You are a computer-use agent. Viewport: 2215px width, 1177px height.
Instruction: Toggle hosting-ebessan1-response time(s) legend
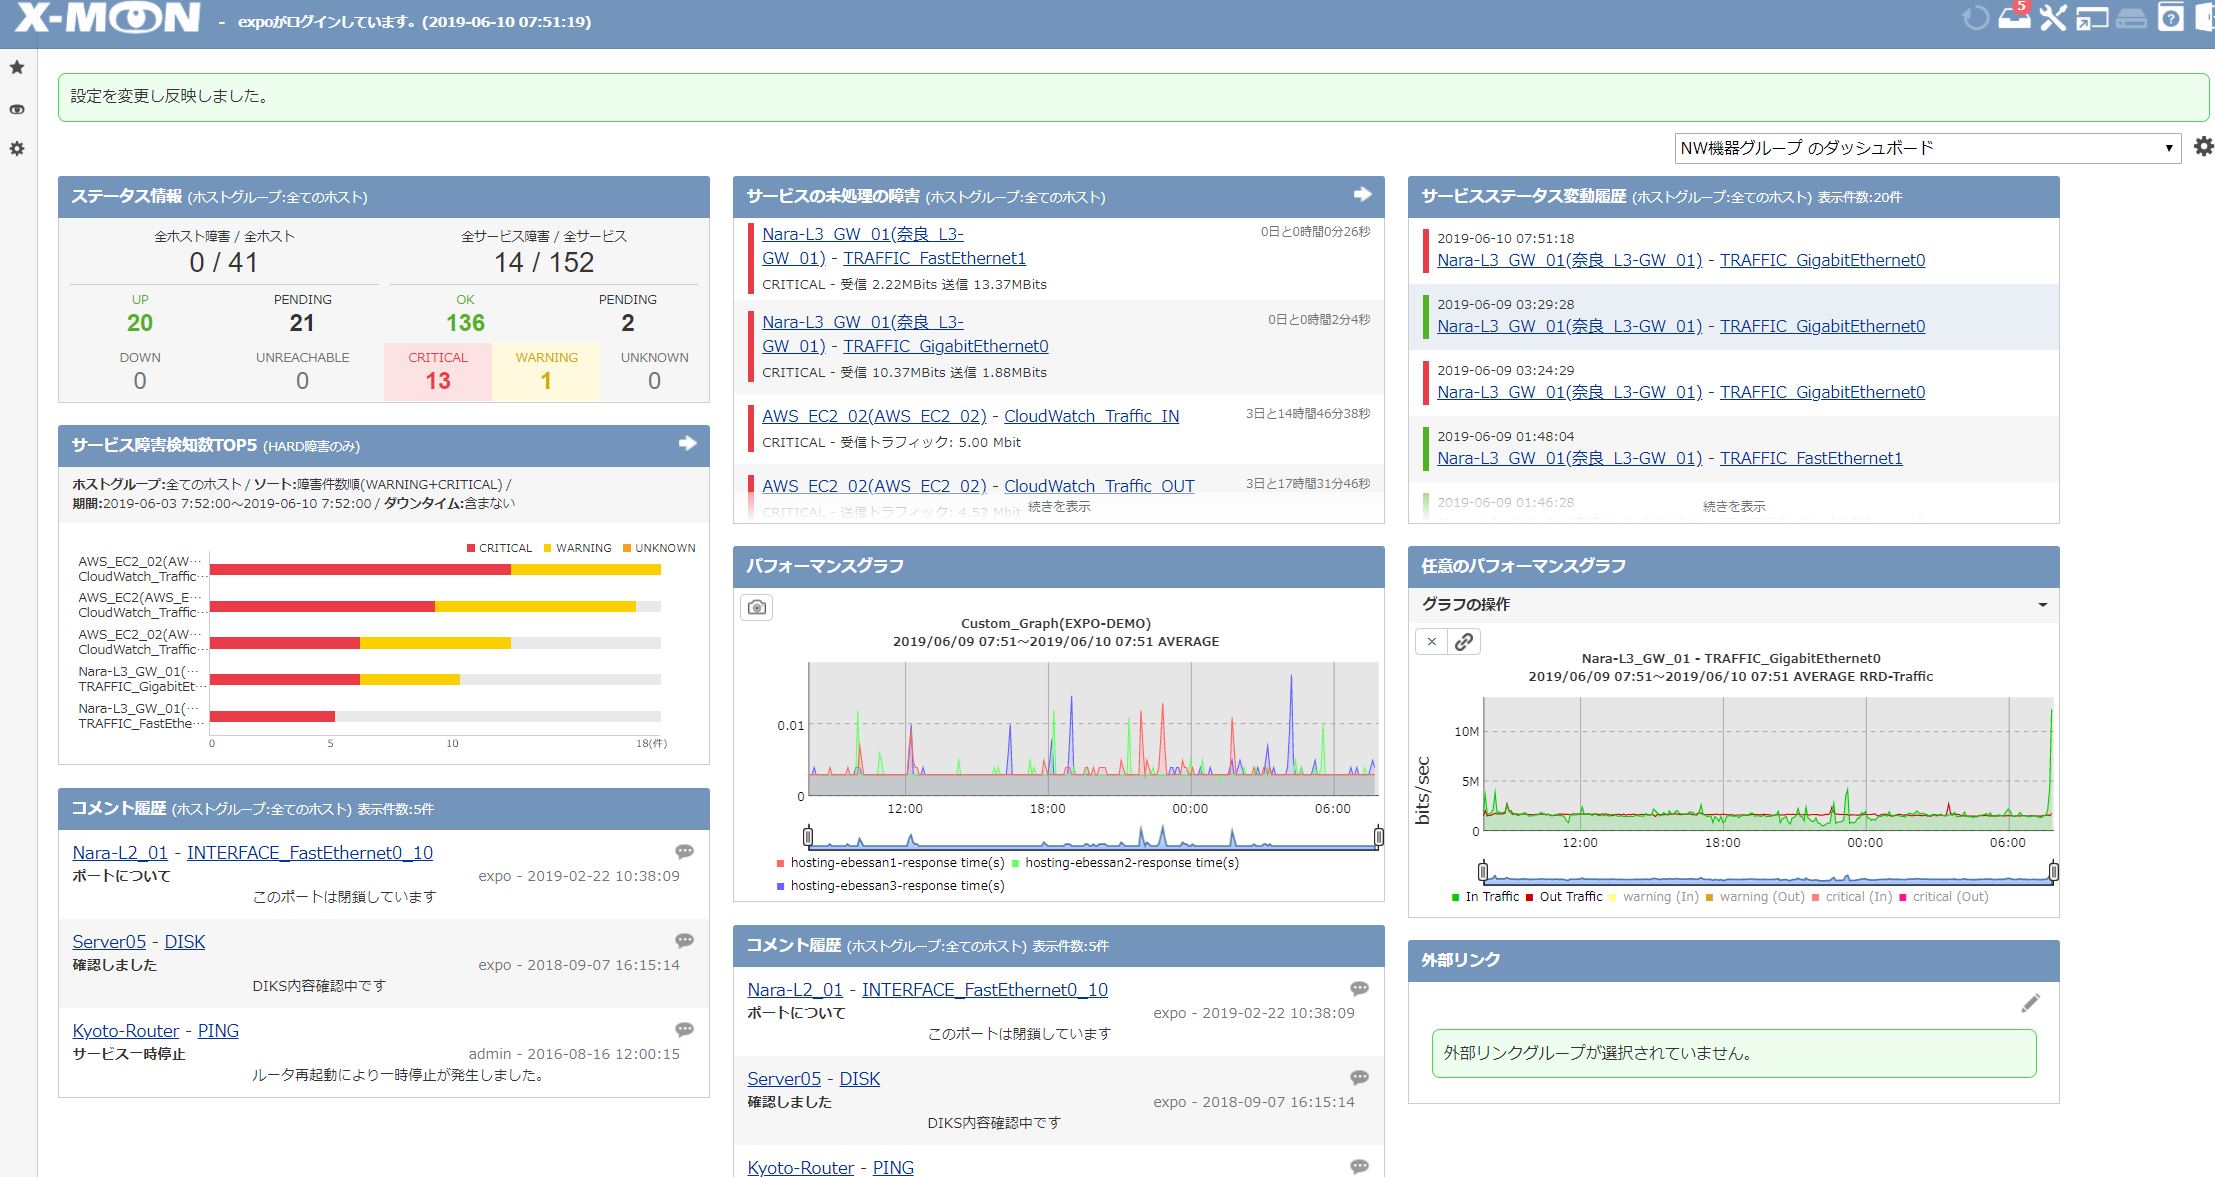[890, 863]
